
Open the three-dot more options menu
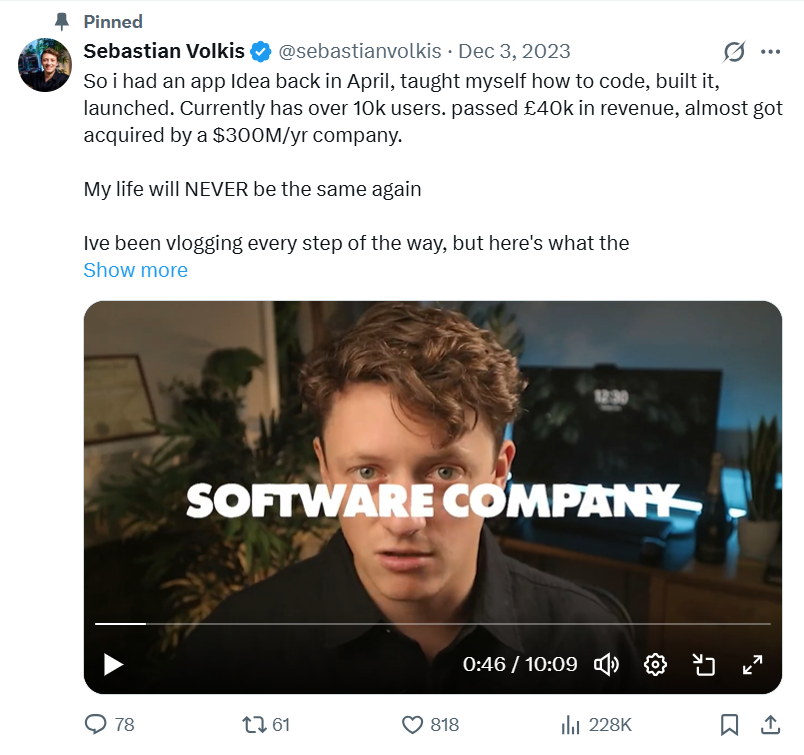(771, 51)
